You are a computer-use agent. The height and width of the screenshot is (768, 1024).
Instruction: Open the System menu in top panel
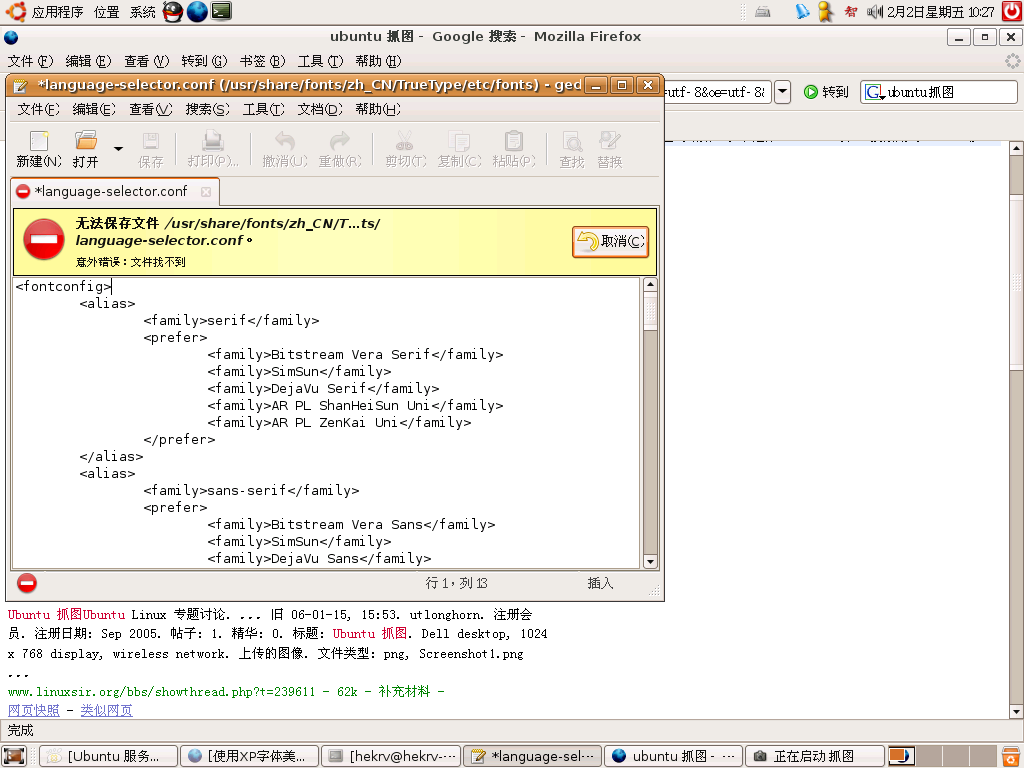(142, 12)
